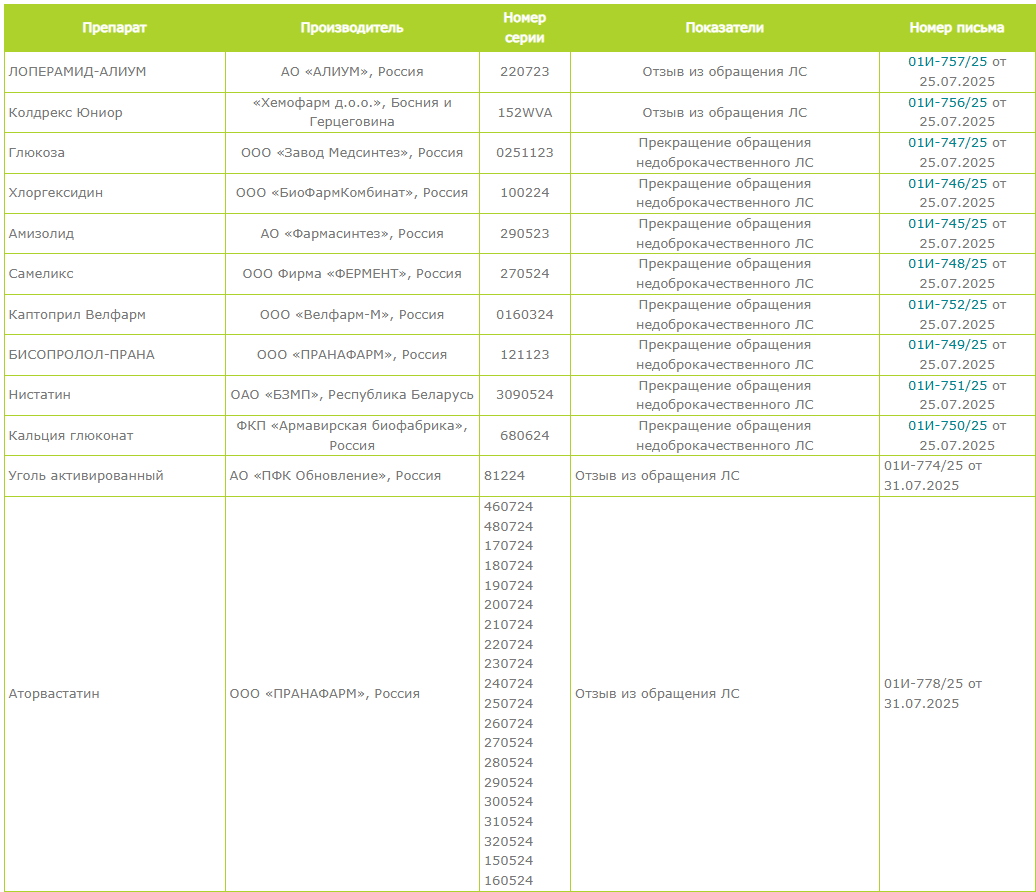Click Аторвастатин series number 160524

pos(508,881)
